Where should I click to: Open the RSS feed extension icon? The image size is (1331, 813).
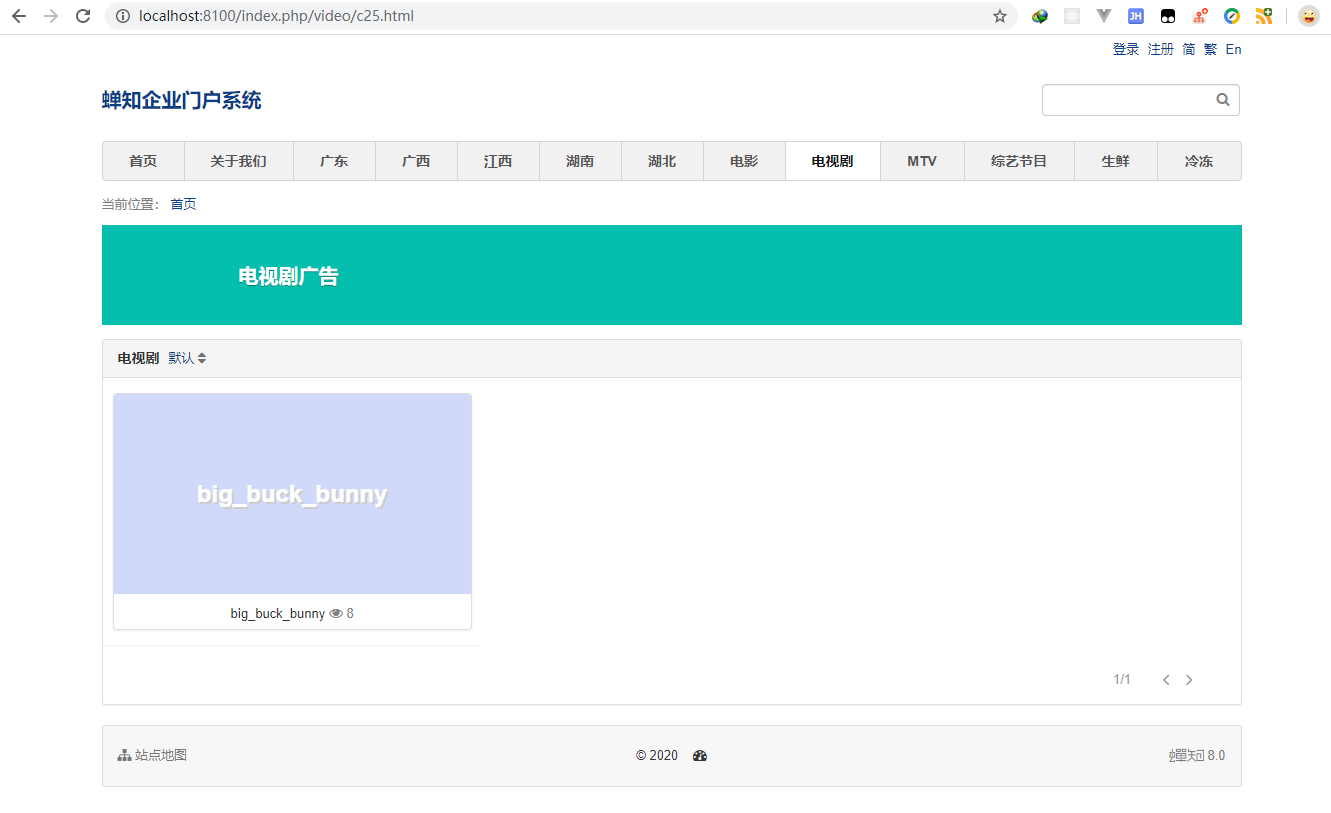pos(1264,16)
